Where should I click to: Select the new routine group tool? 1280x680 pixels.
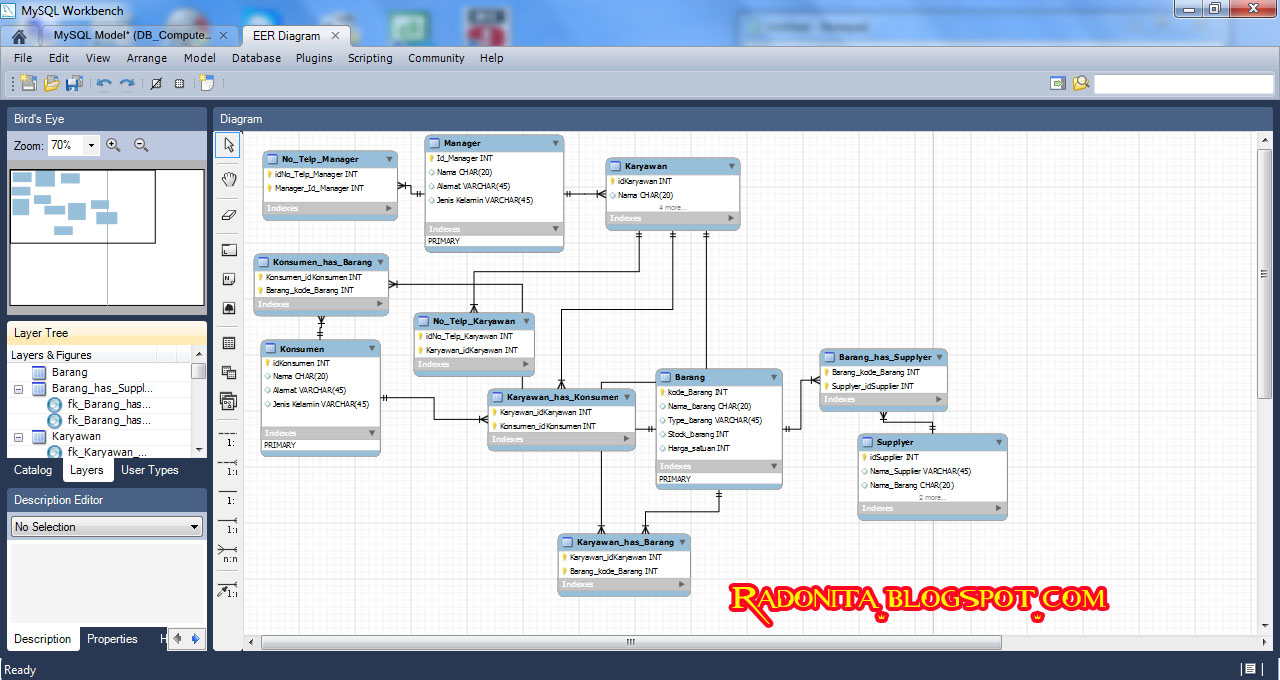tap(229, 401)
